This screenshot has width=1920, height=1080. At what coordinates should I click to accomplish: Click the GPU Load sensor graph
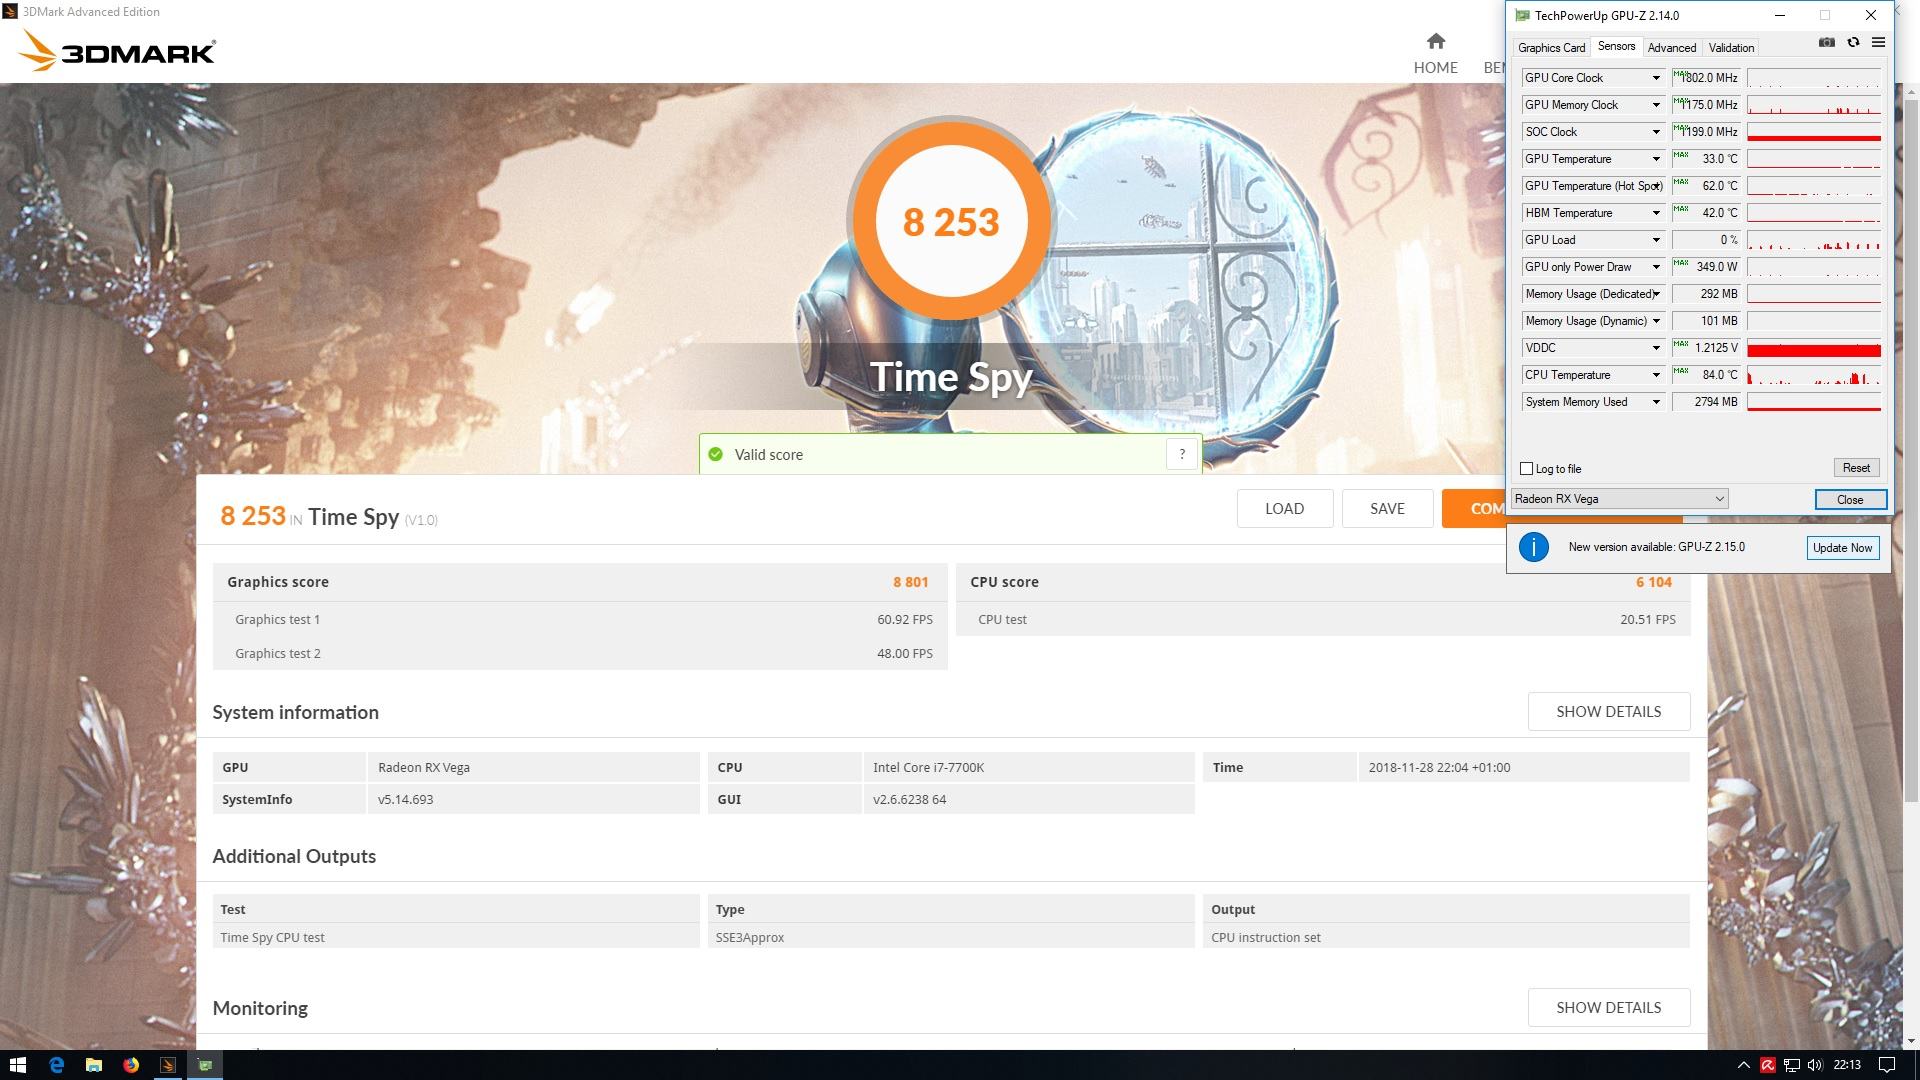[1813, 240]
